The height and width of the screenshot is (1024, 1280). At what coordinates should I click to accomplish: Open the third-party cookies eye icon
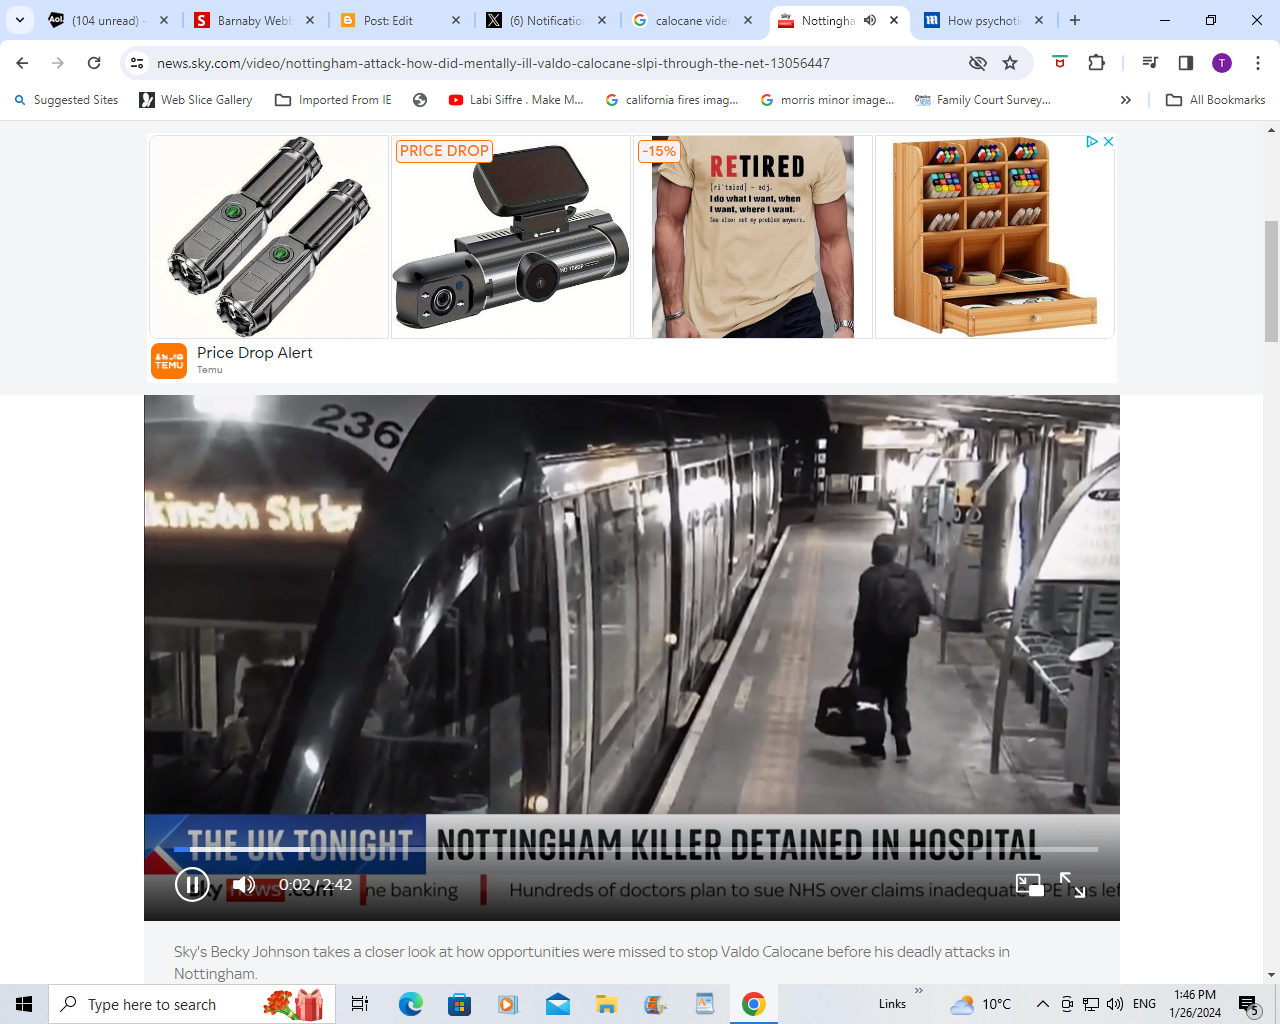tap(978, 63)
